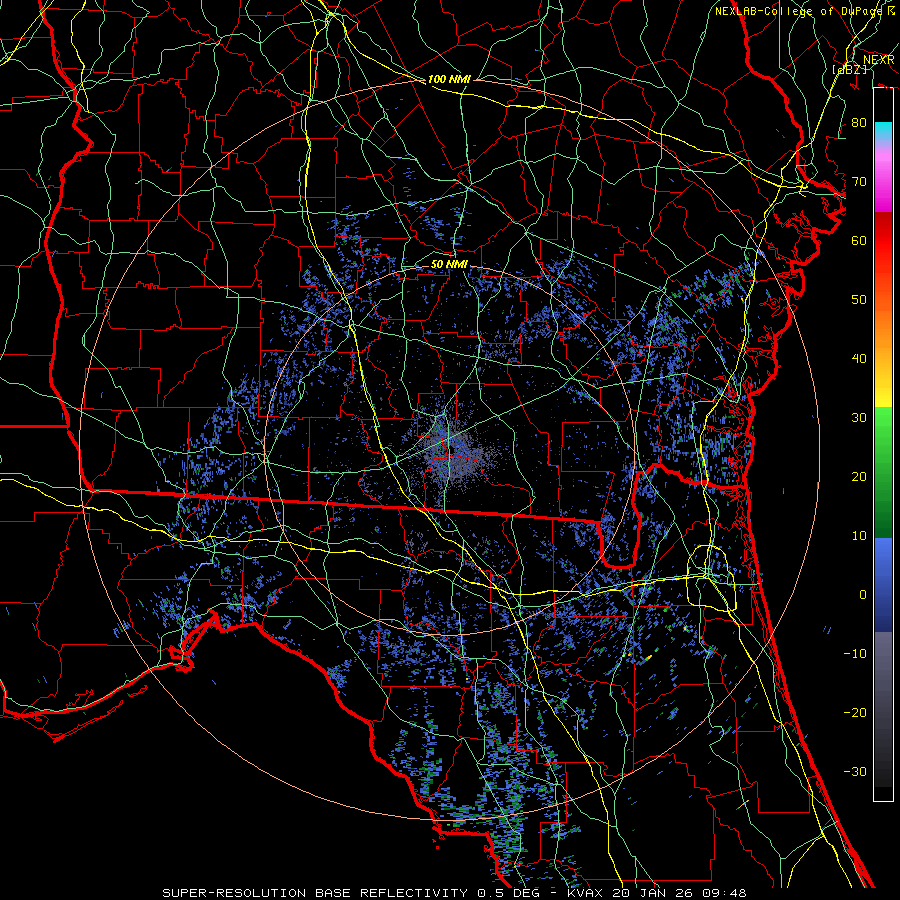Click the 60 dBZ value on the scale
This screenshot has height=900, width=900.
(859, 240)
